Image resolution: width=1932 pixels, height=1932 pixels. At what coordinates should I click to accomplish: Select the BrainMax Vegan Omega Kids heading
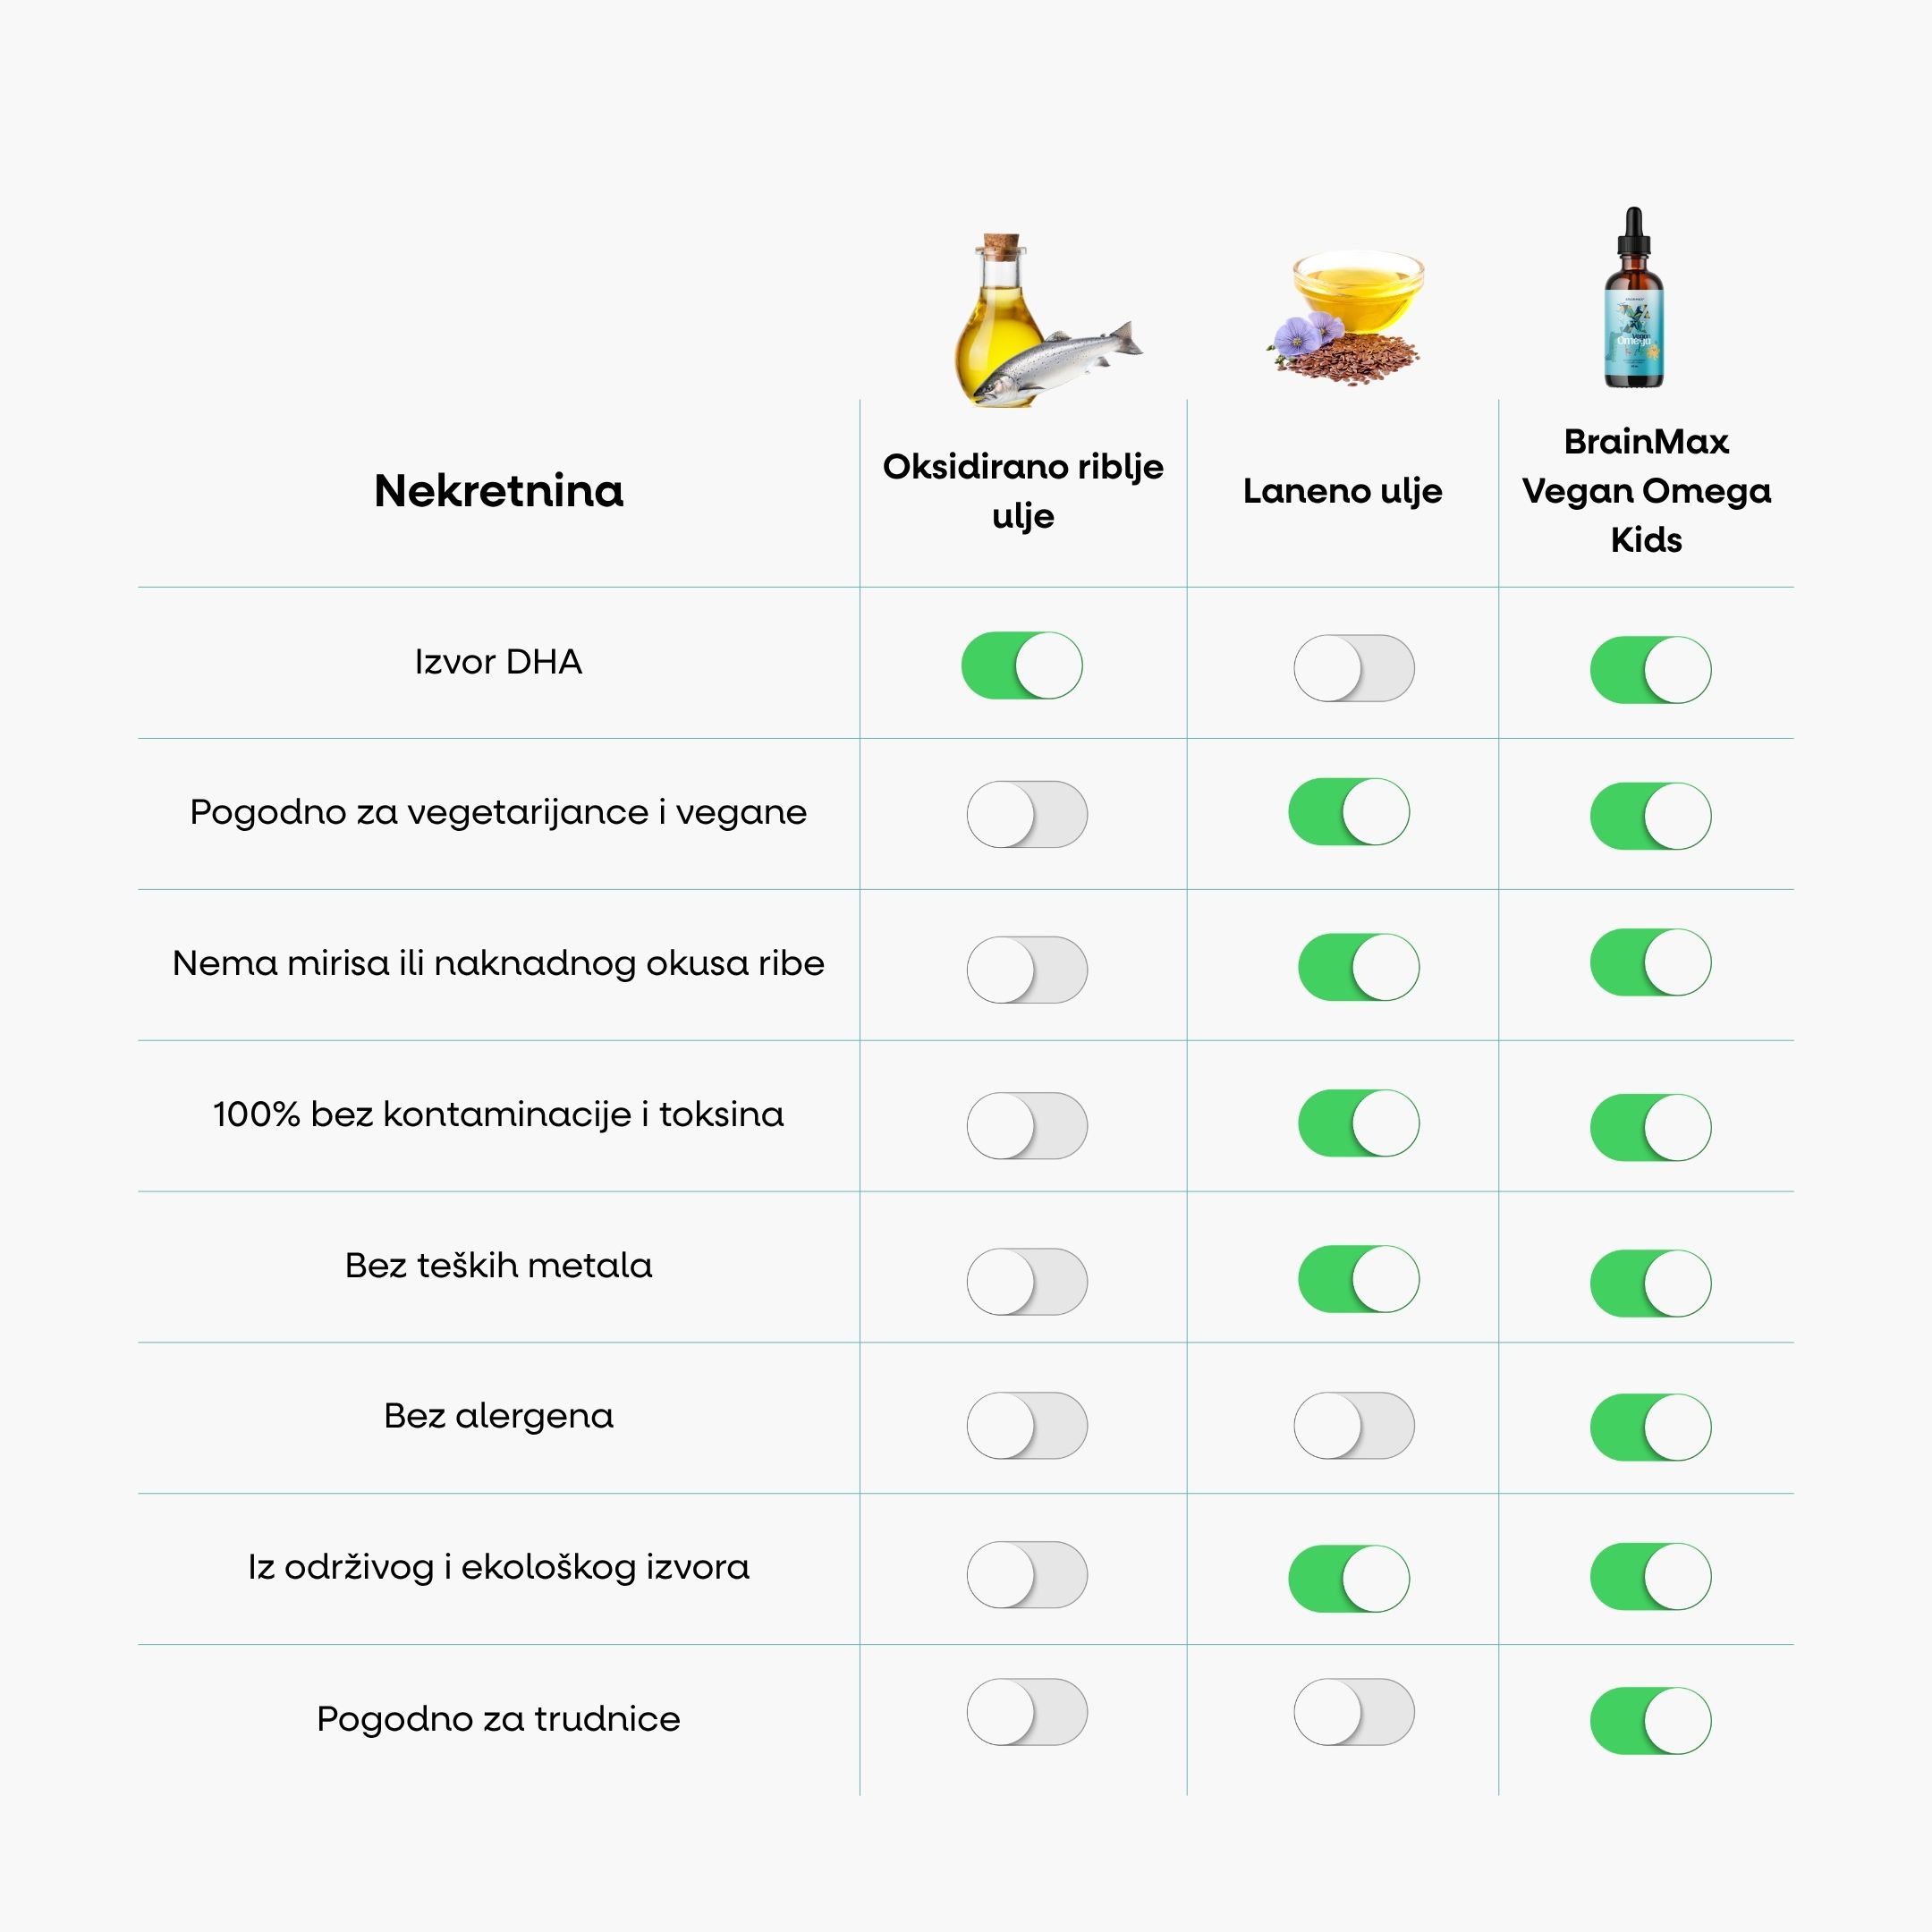click(1646, 491)
